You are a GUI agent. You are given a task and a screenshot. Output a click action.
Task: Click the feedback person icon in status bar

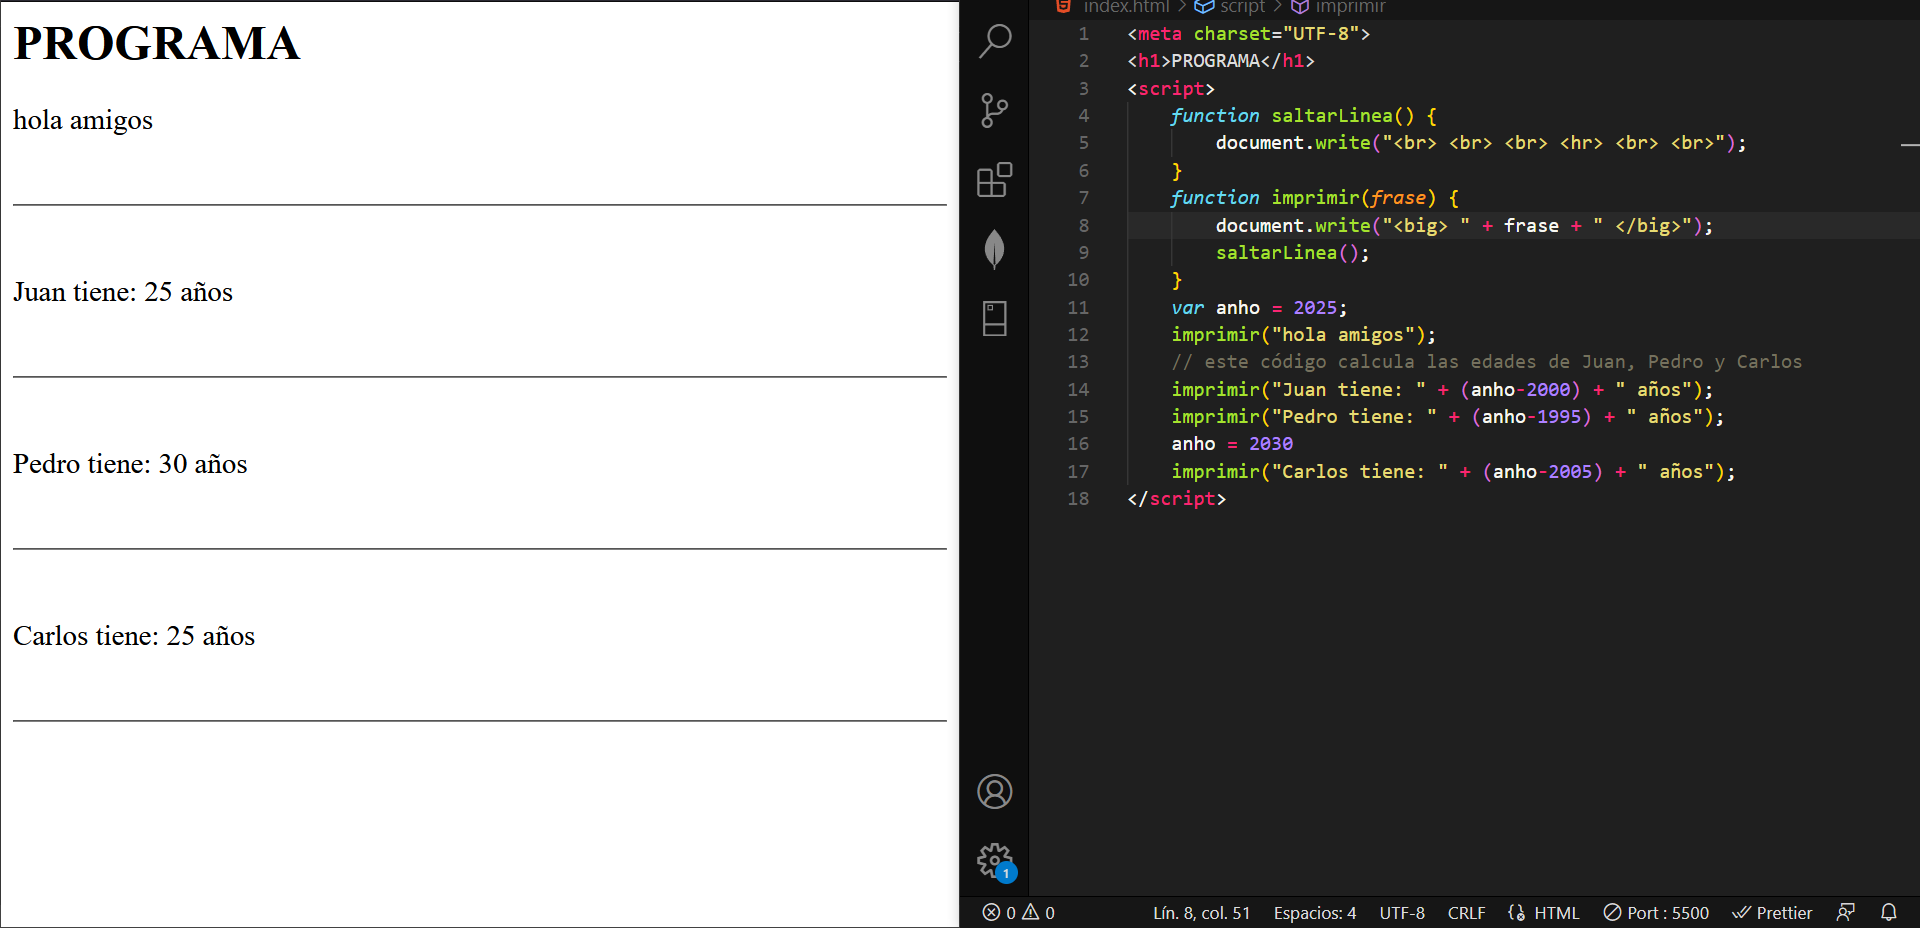(1846, 913)
